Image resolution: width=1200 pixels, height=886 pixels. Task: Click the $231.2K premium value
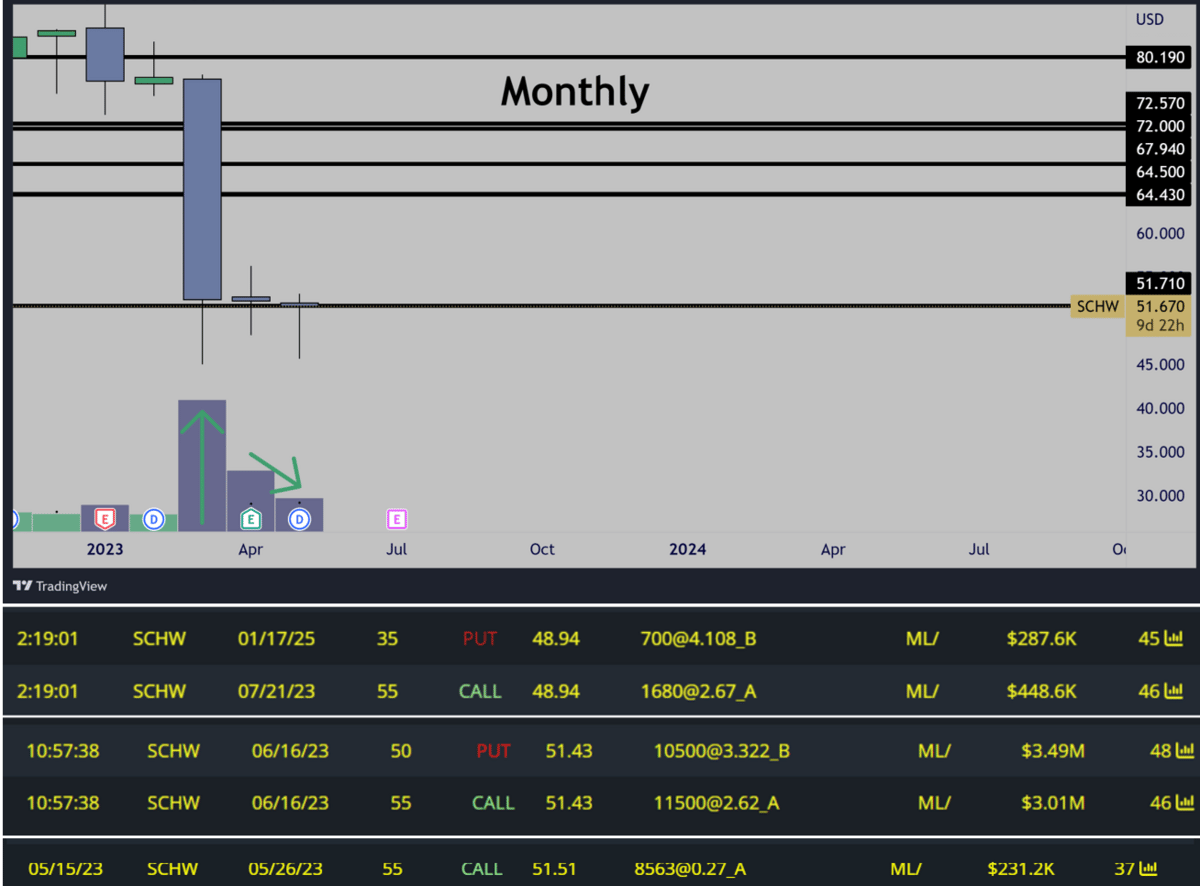pos(1022,869)
